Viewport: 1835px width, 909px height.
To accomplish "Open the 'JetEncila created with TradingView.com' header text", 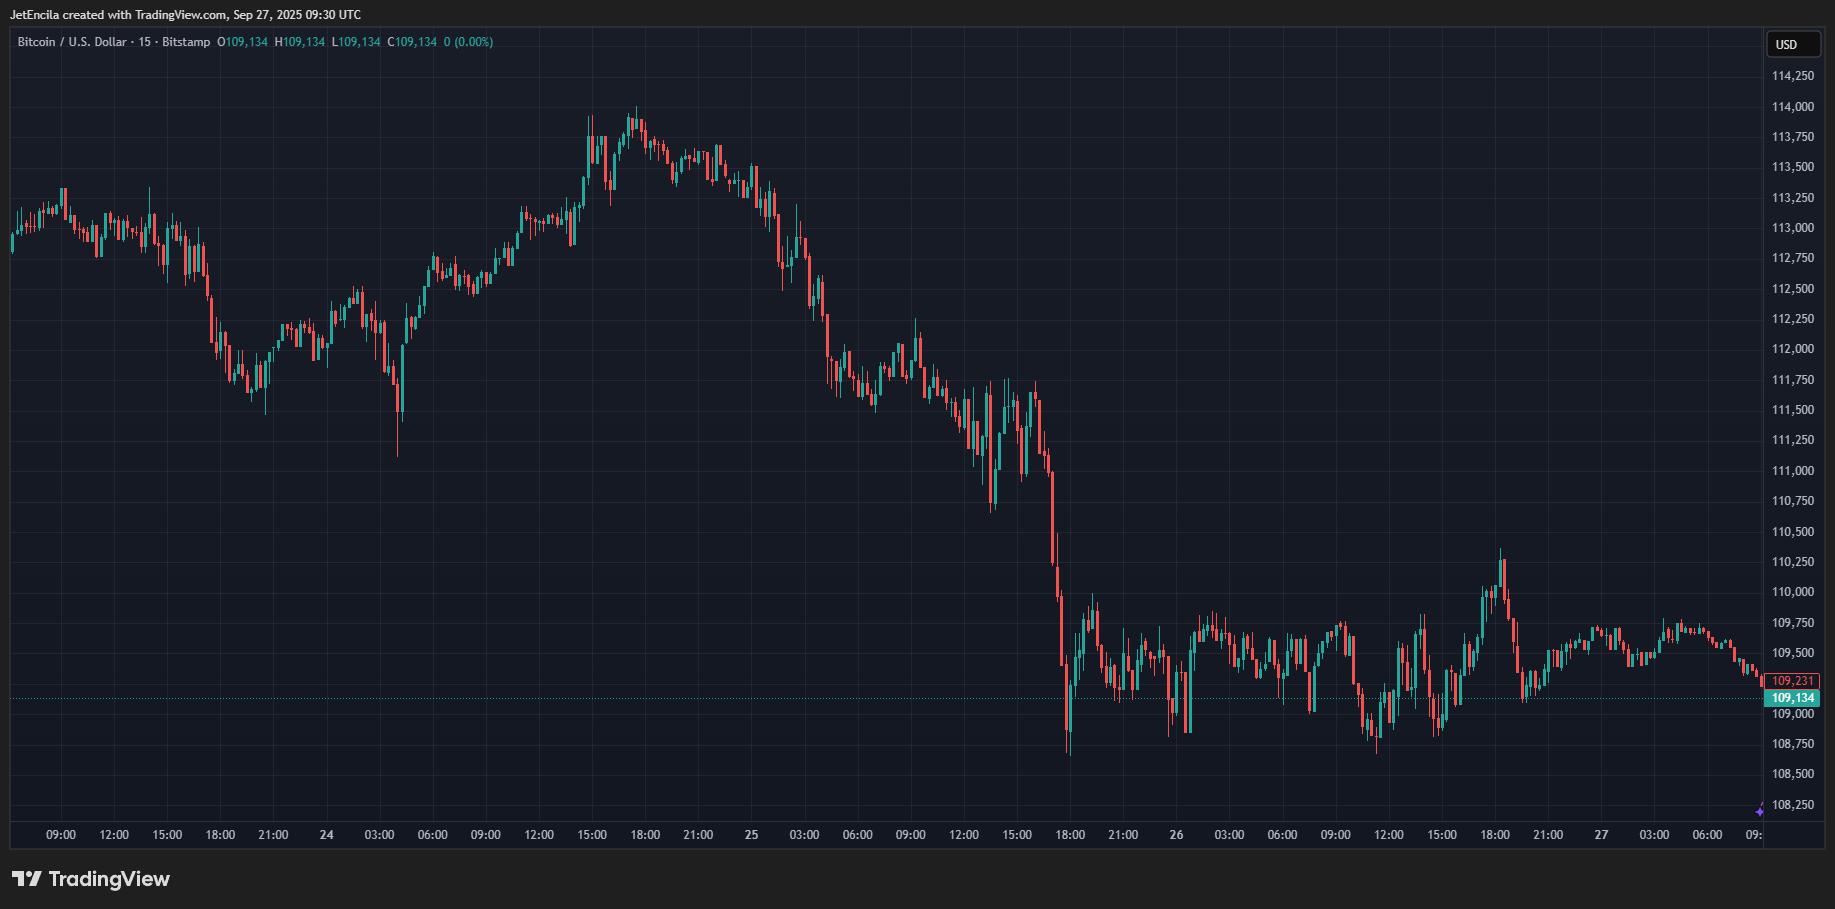I will coord(185,15).
